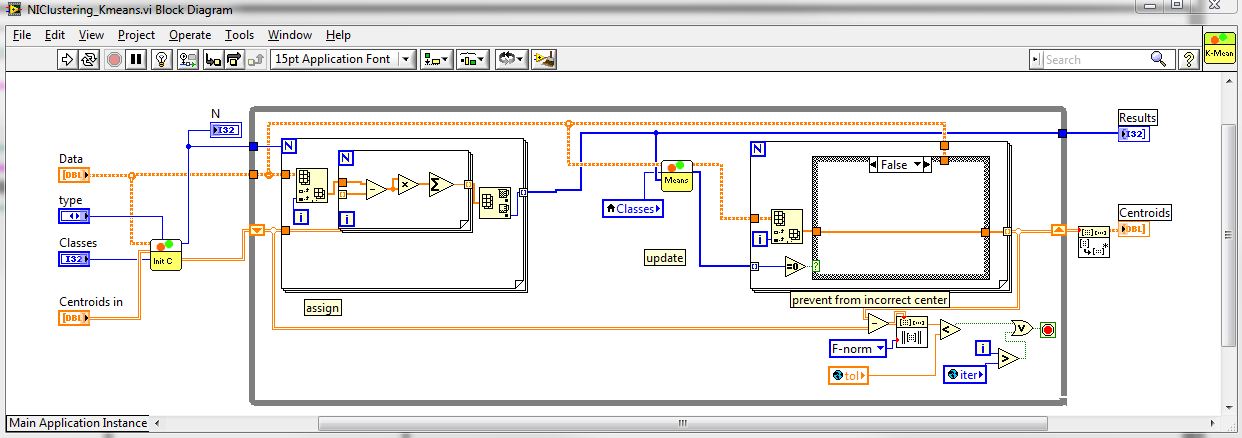
Task: Select the Means subVI node
Action: 677,174
